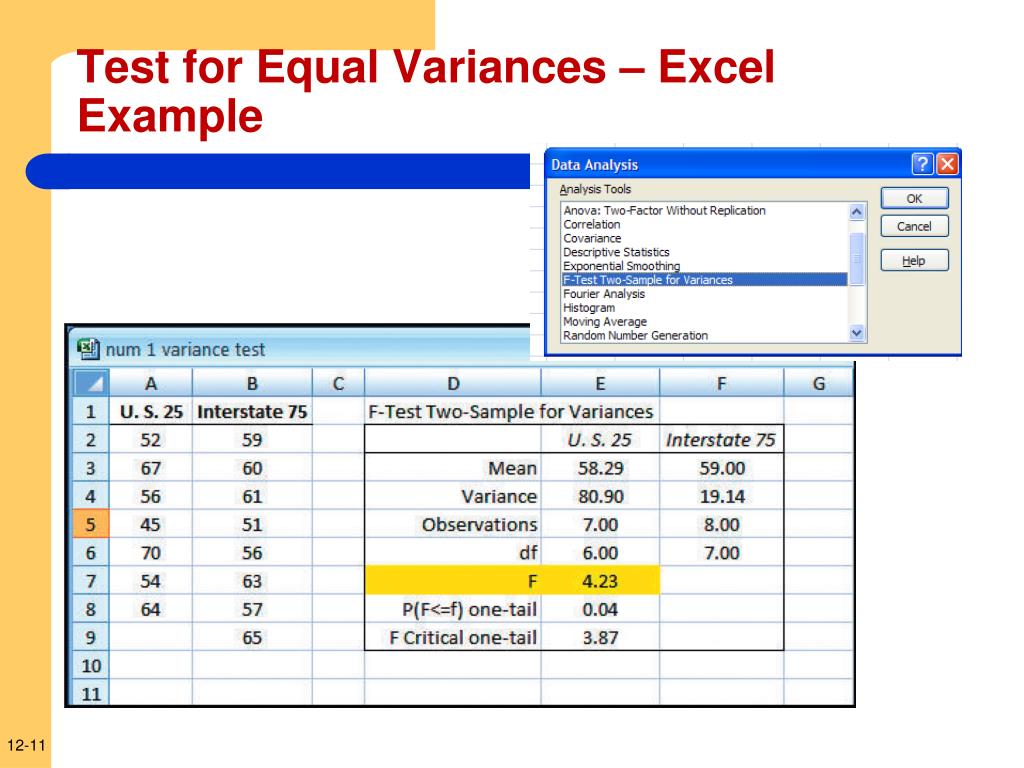
Task: Click mean value 58.29
Action: coord(600,468)
